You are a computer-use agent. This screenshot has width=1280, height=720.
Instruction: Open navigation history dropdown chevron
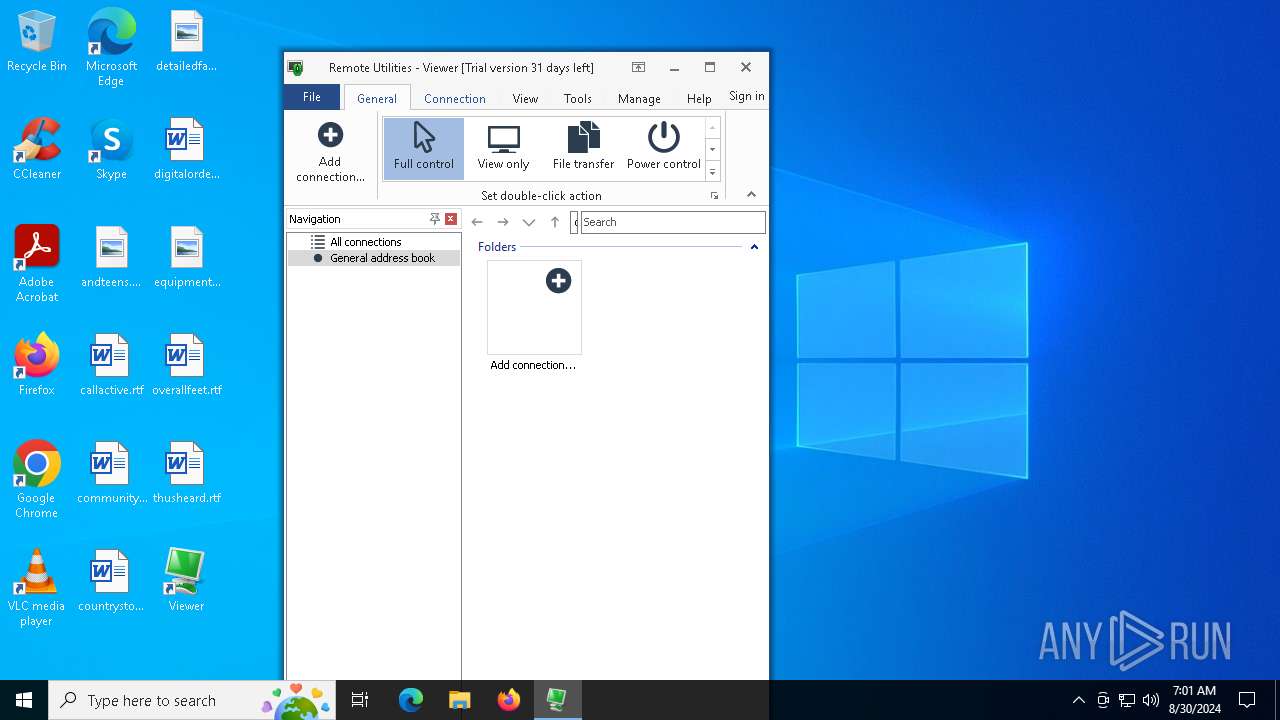point(529,222)
